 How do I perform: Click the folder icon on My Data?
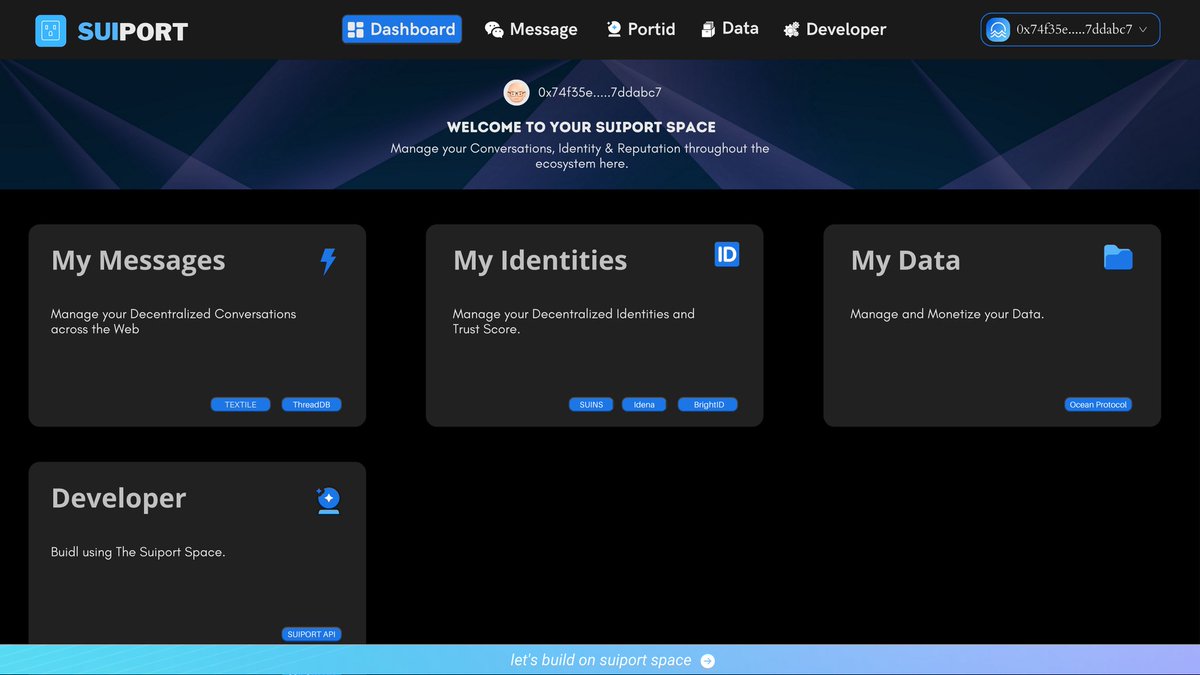point(1118,257)
